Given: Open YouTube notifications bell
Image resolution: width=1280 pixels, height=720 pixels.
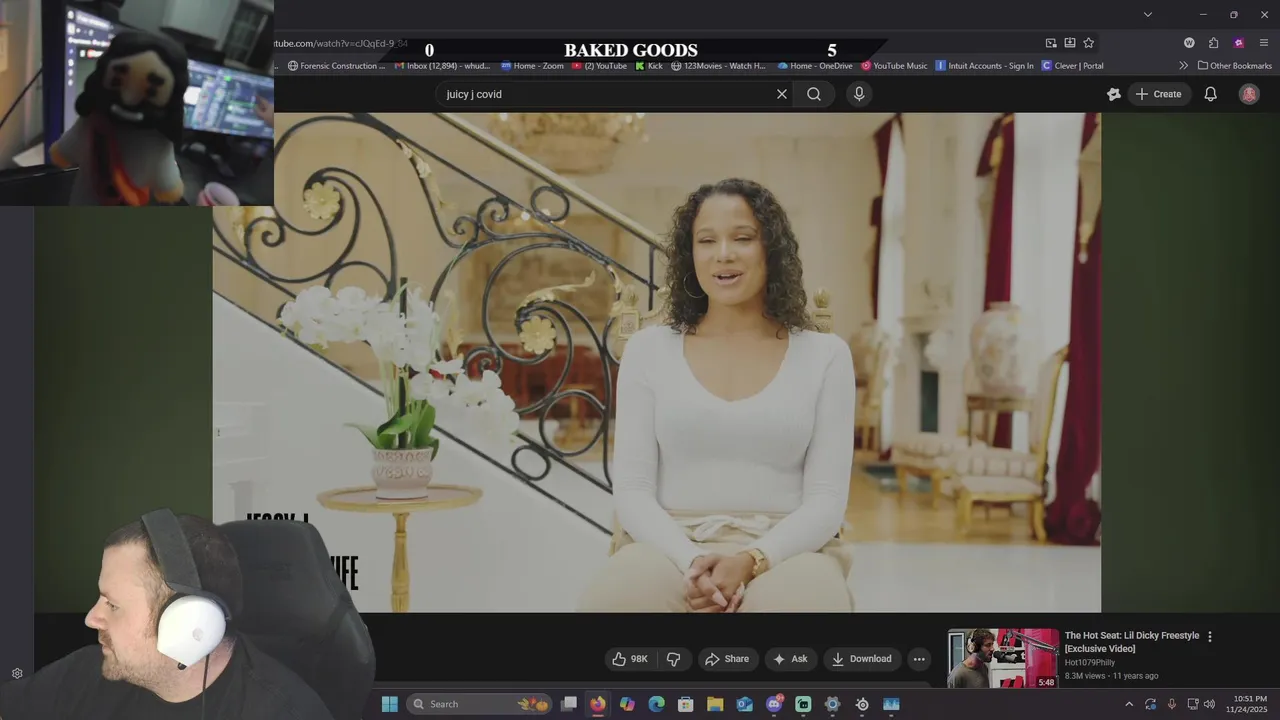Looking at the screenshot, I should coord(1210,94).
